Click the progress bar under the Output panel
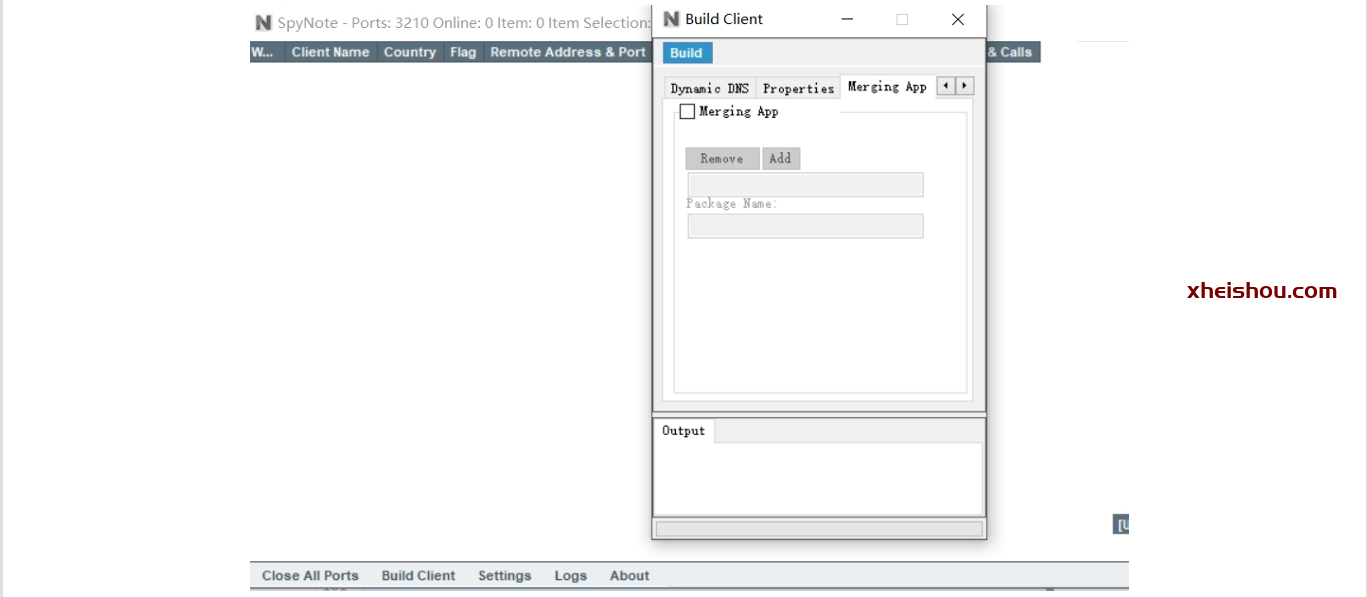 pos(819,528)
